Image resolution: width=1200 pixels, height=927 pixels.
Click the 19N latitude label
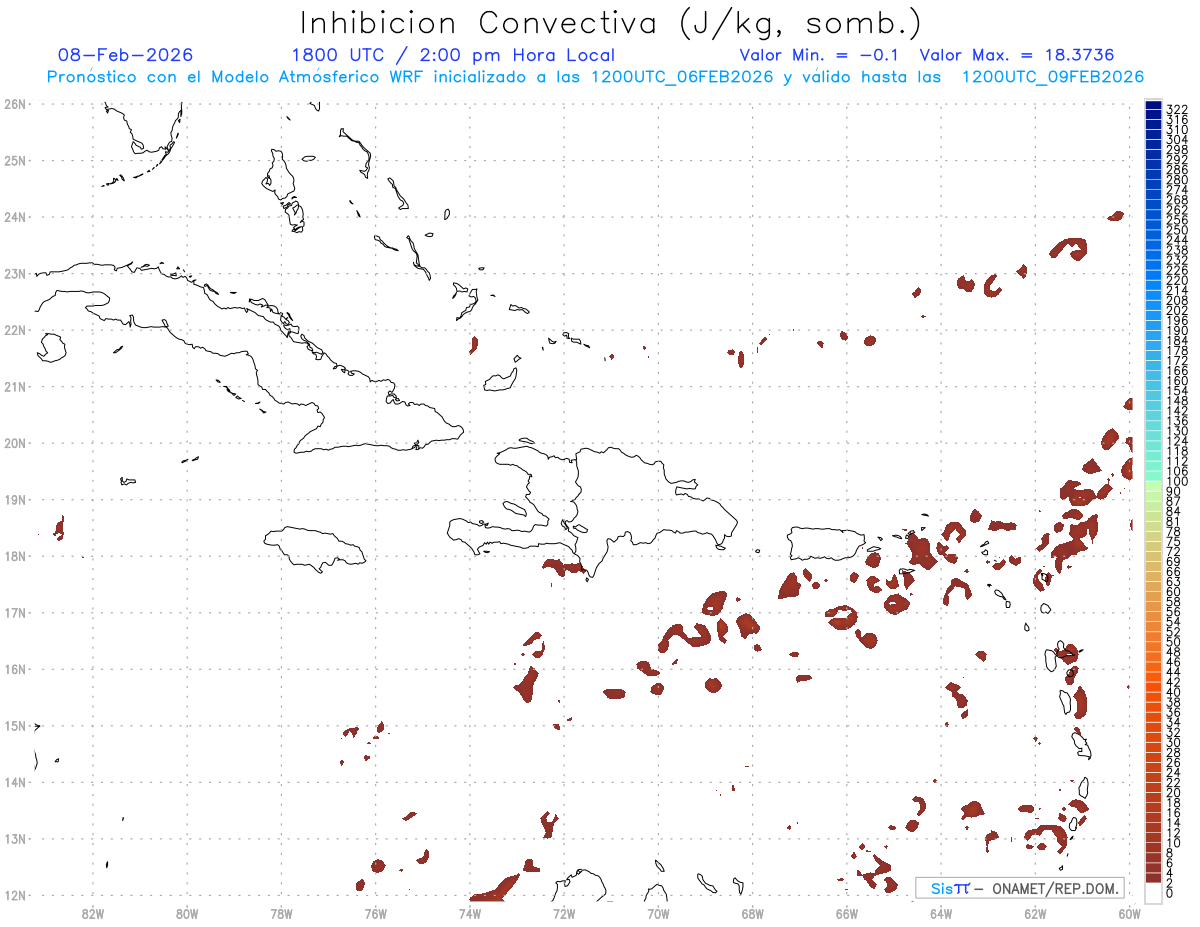(14, 499)
